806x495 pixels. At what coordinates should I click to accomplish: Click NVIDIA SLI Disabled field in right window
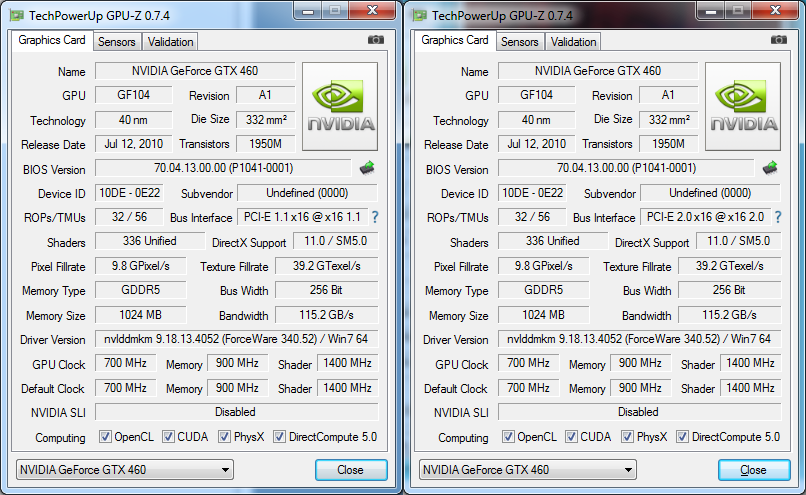click(x=639, y=412)
